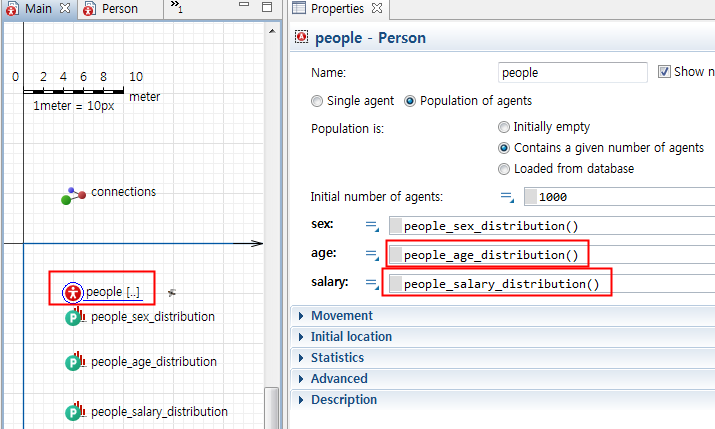
Task: Click the Main tab agent icon
Action: coord(12,9)
